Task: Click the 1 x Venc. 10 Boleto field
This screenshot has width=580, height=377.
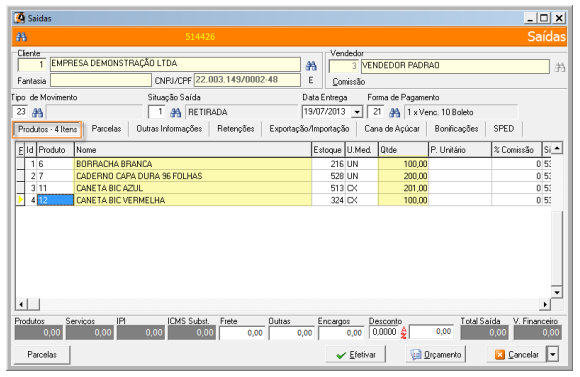Action: [x=461, y=112]
